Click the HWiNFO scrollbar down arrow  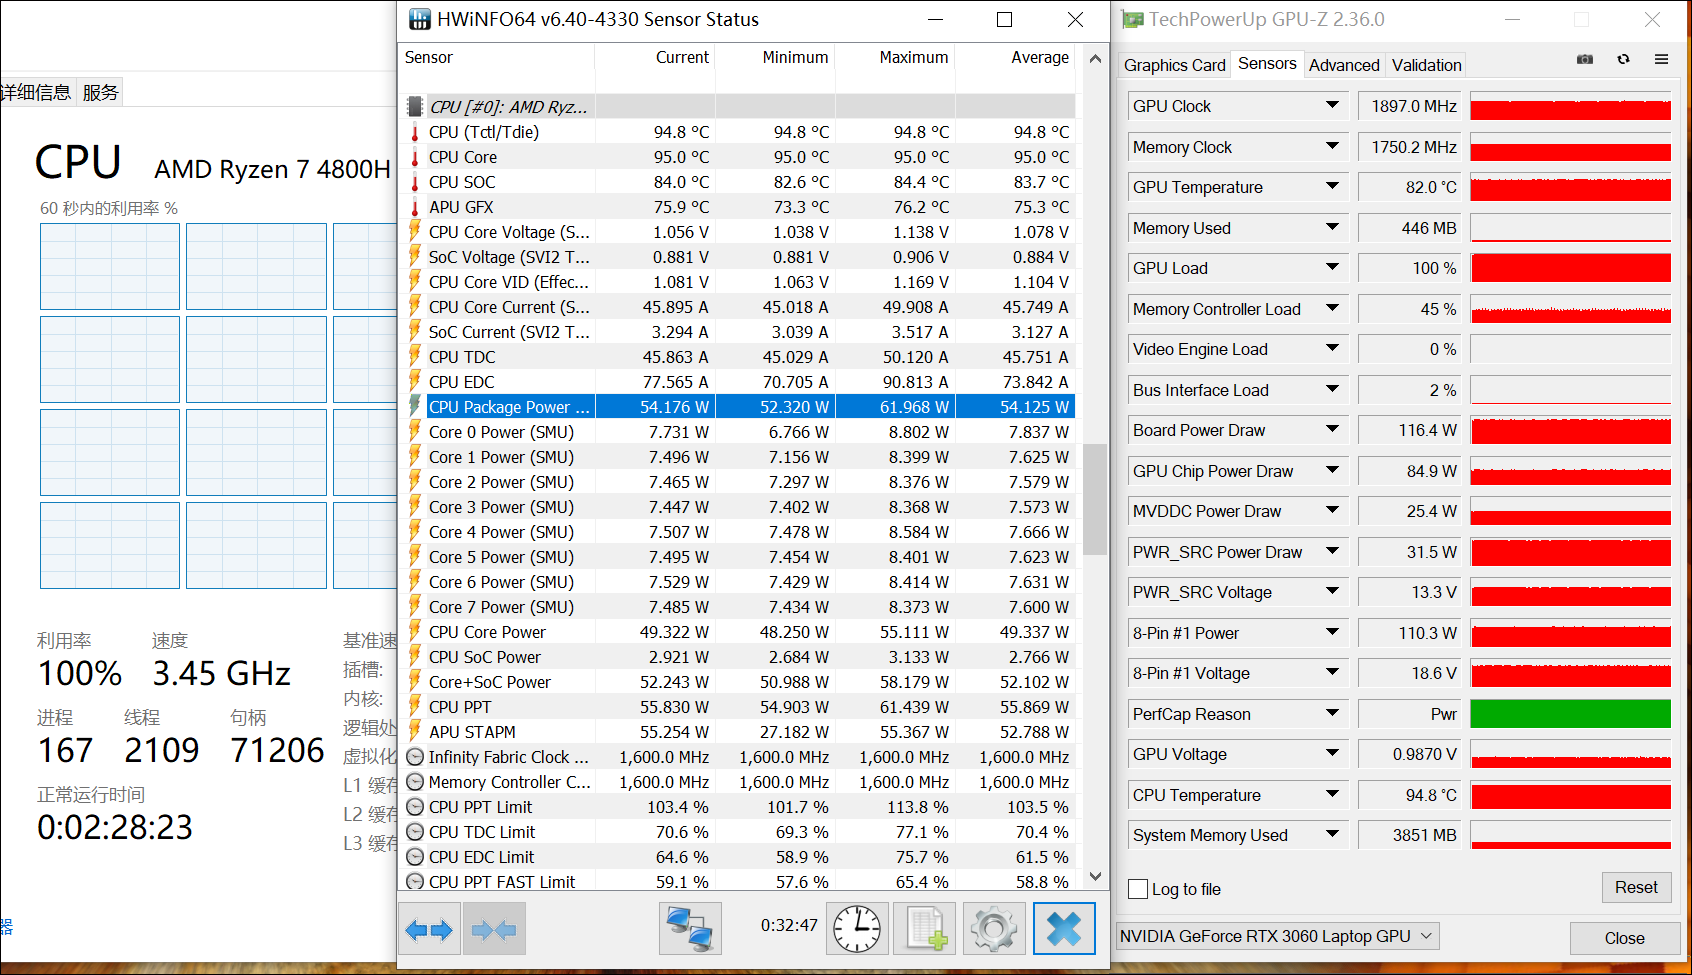point(1095,877)
